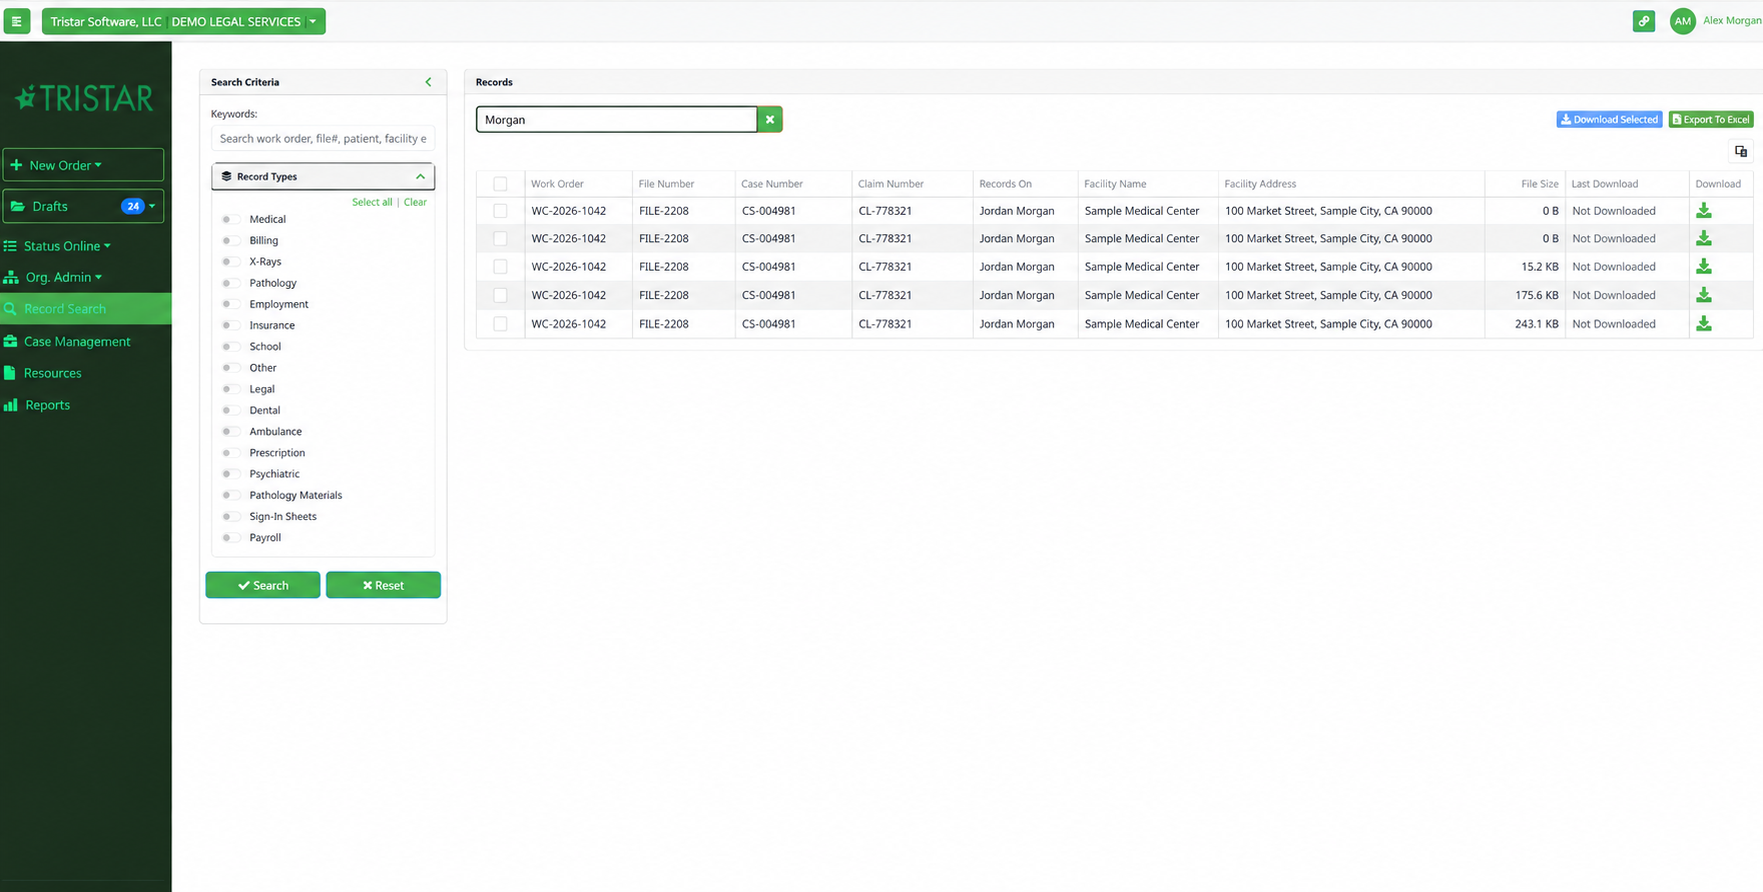This screenshot has height=892, width=1763.
Task: Click the Search button
Action: (x=263, y=585)
